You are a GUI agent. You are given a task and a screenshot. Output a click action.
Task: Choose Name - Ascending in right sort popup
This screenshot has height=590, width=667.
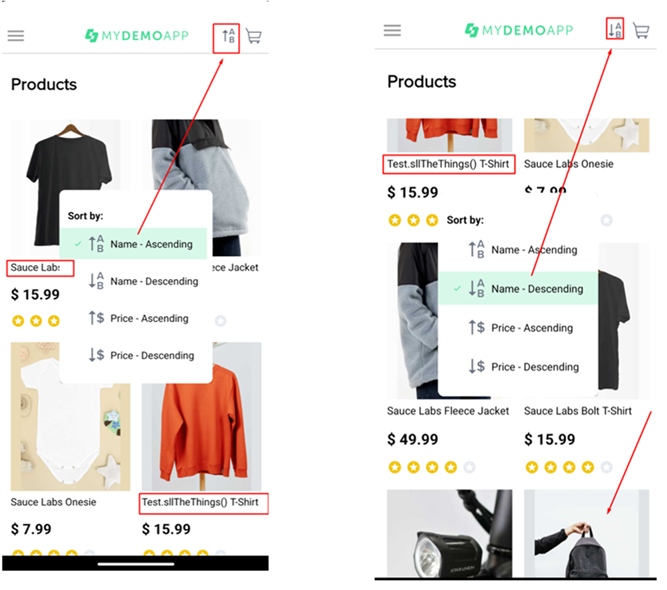[x=523, y=250]
